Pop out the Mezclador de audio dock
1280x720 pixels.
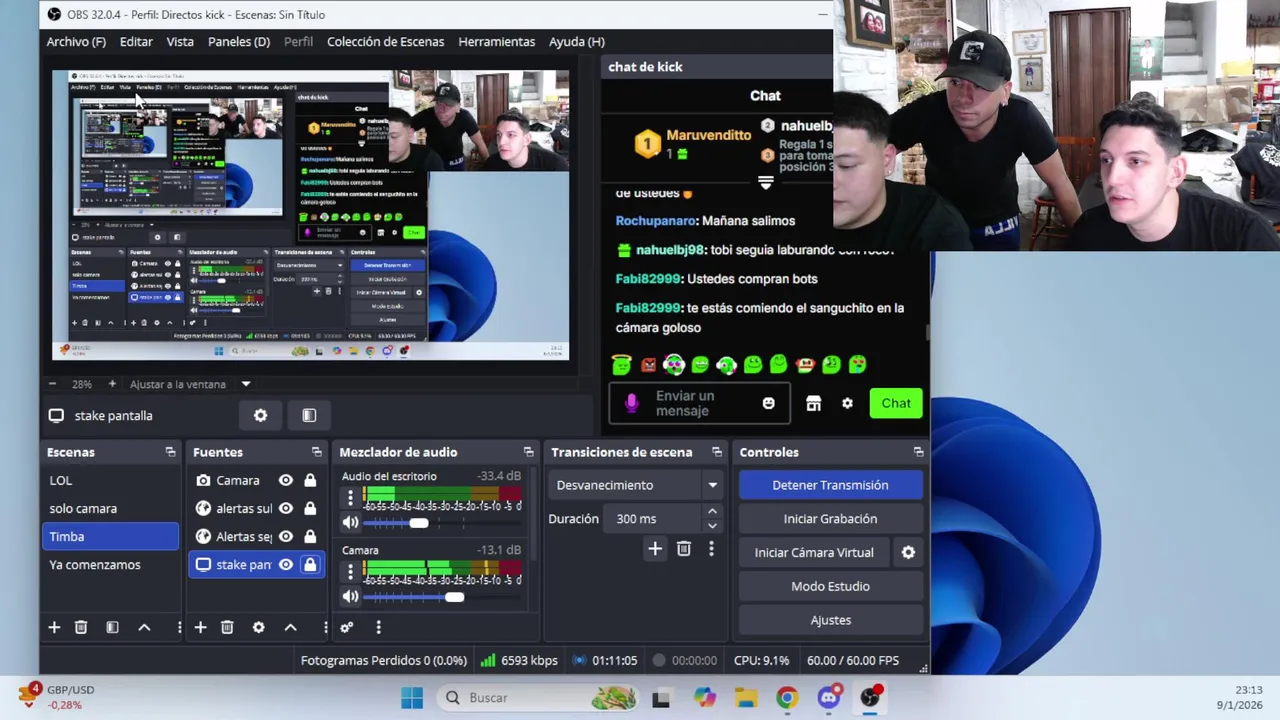coord(528,452)
